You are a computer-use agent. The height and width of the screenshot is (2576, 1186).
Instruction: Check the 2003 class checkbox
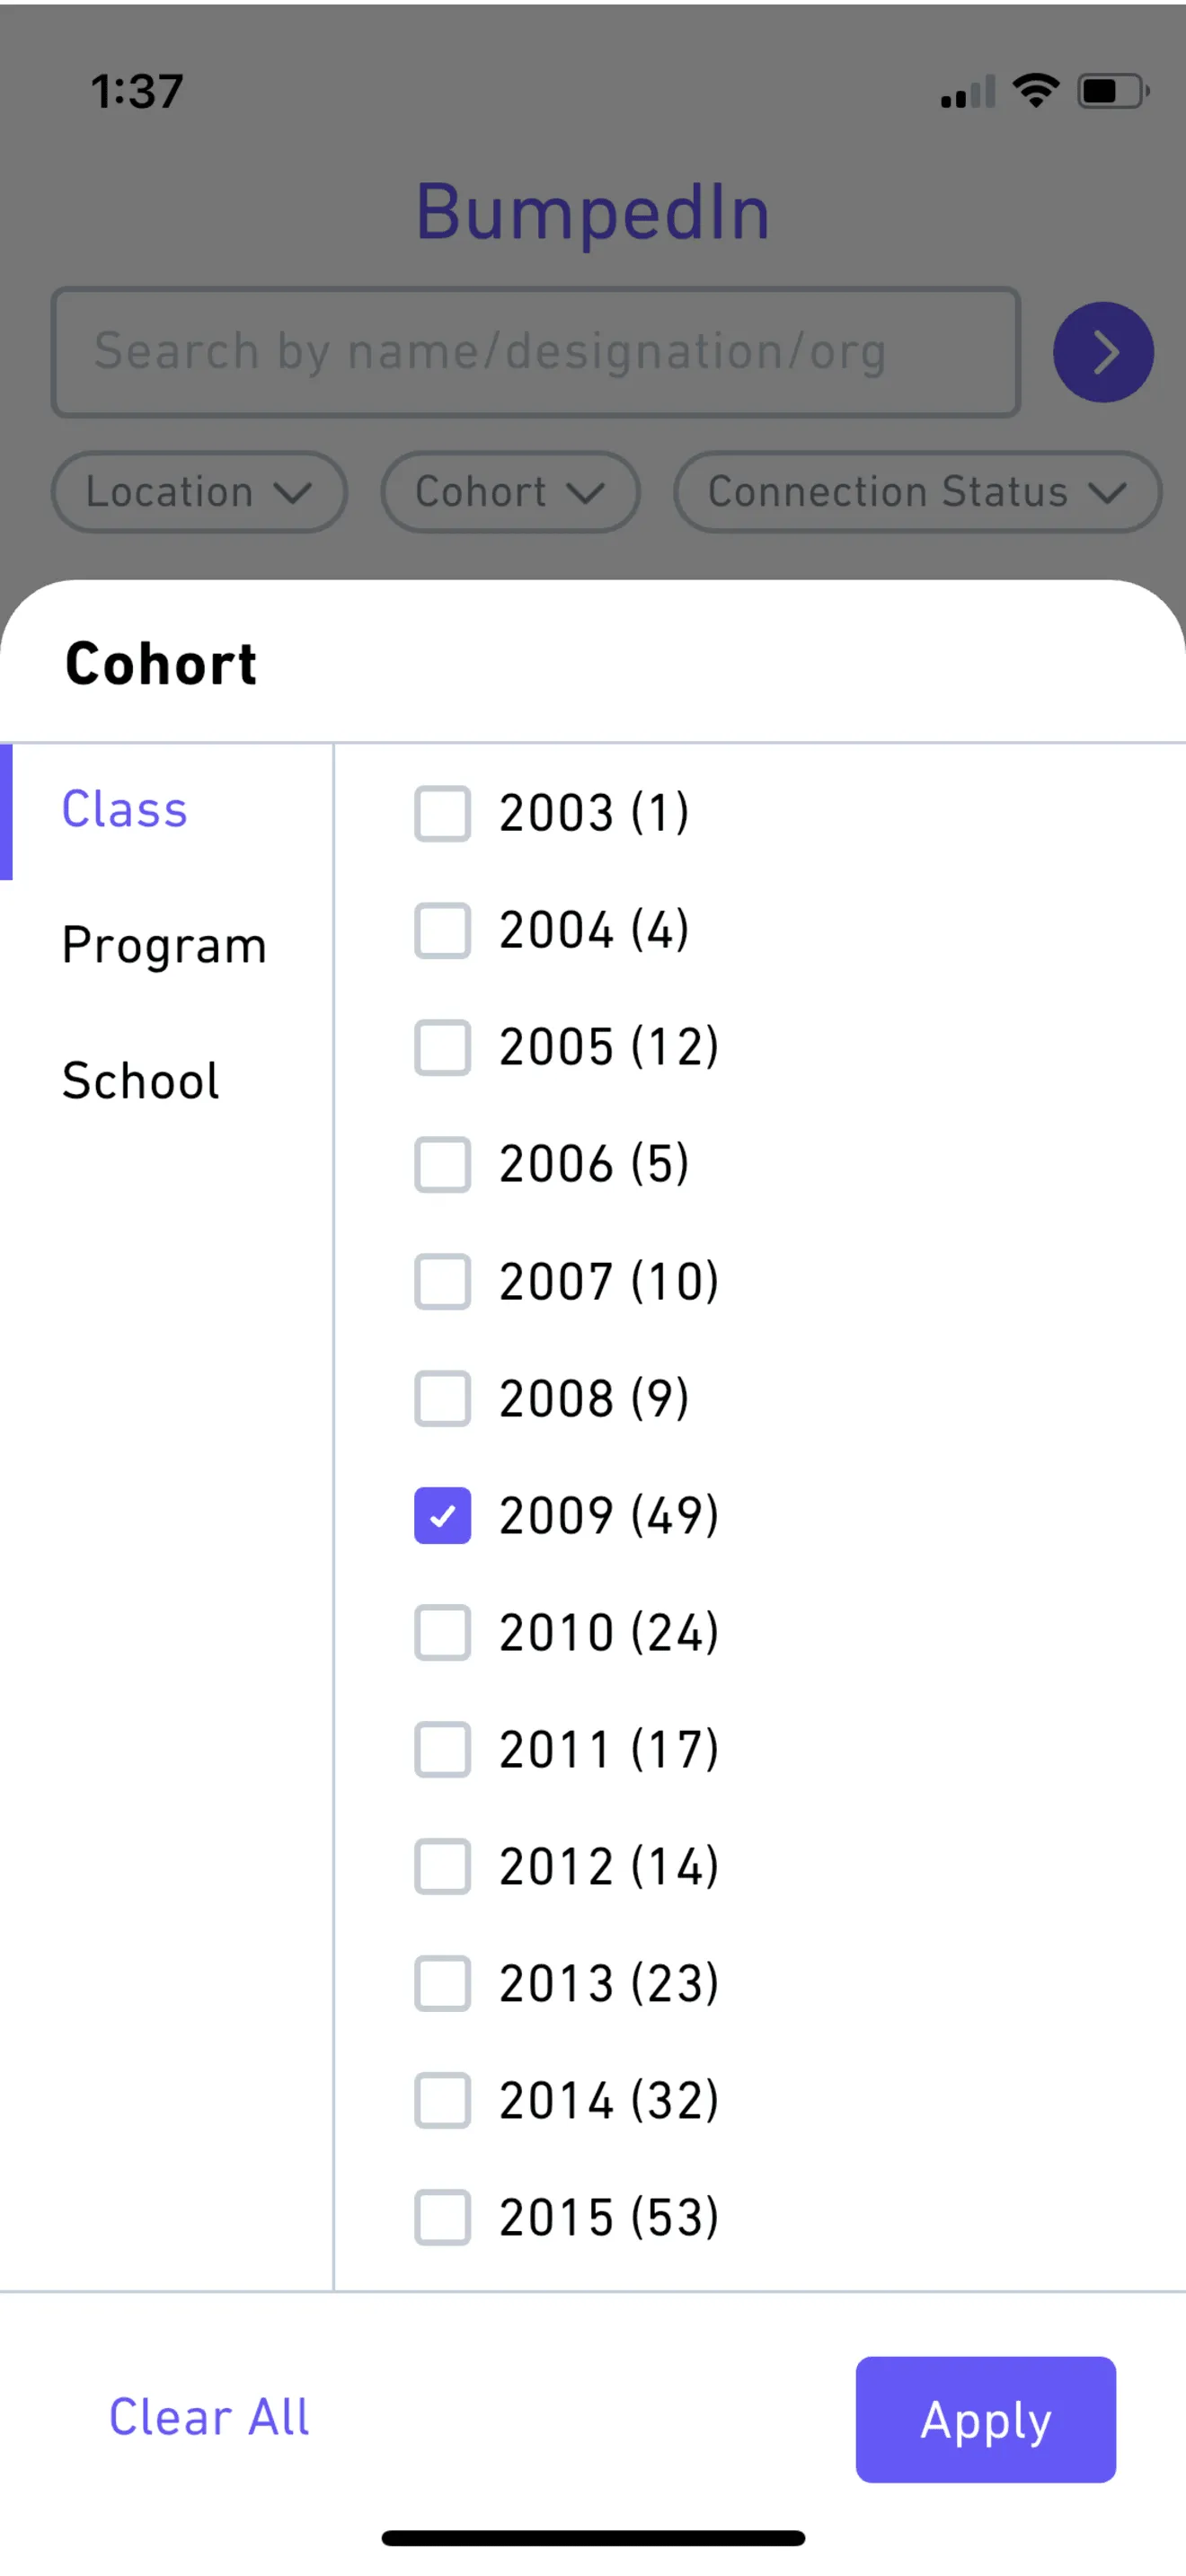[442, 813]
